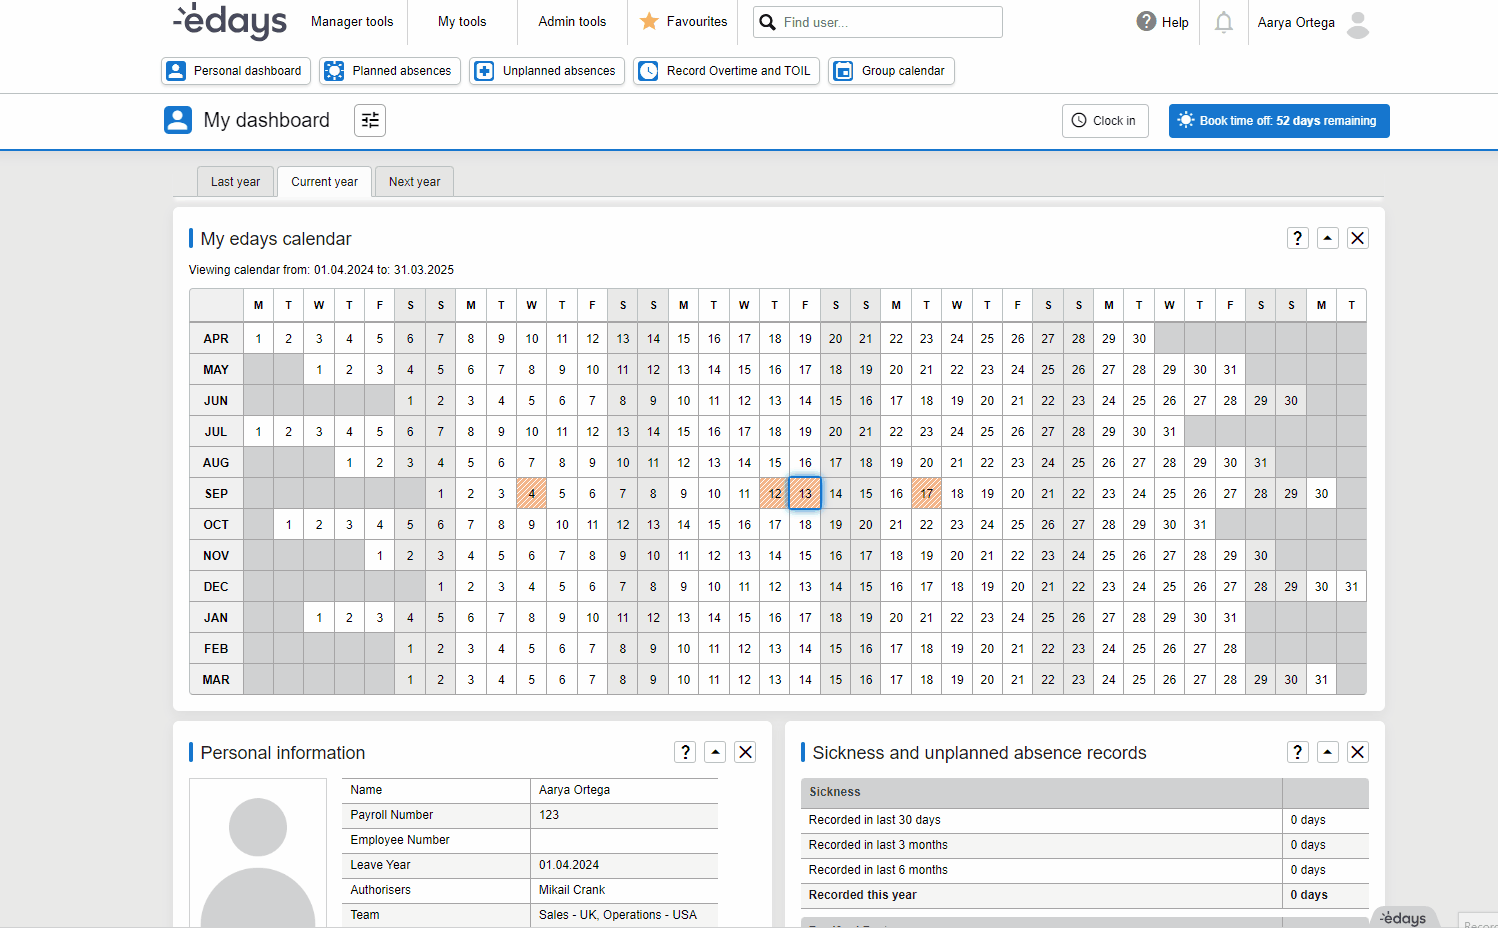The image size is (1498, 928).
Task: Click Record Overtime clock icon
Action: (648, 71)
